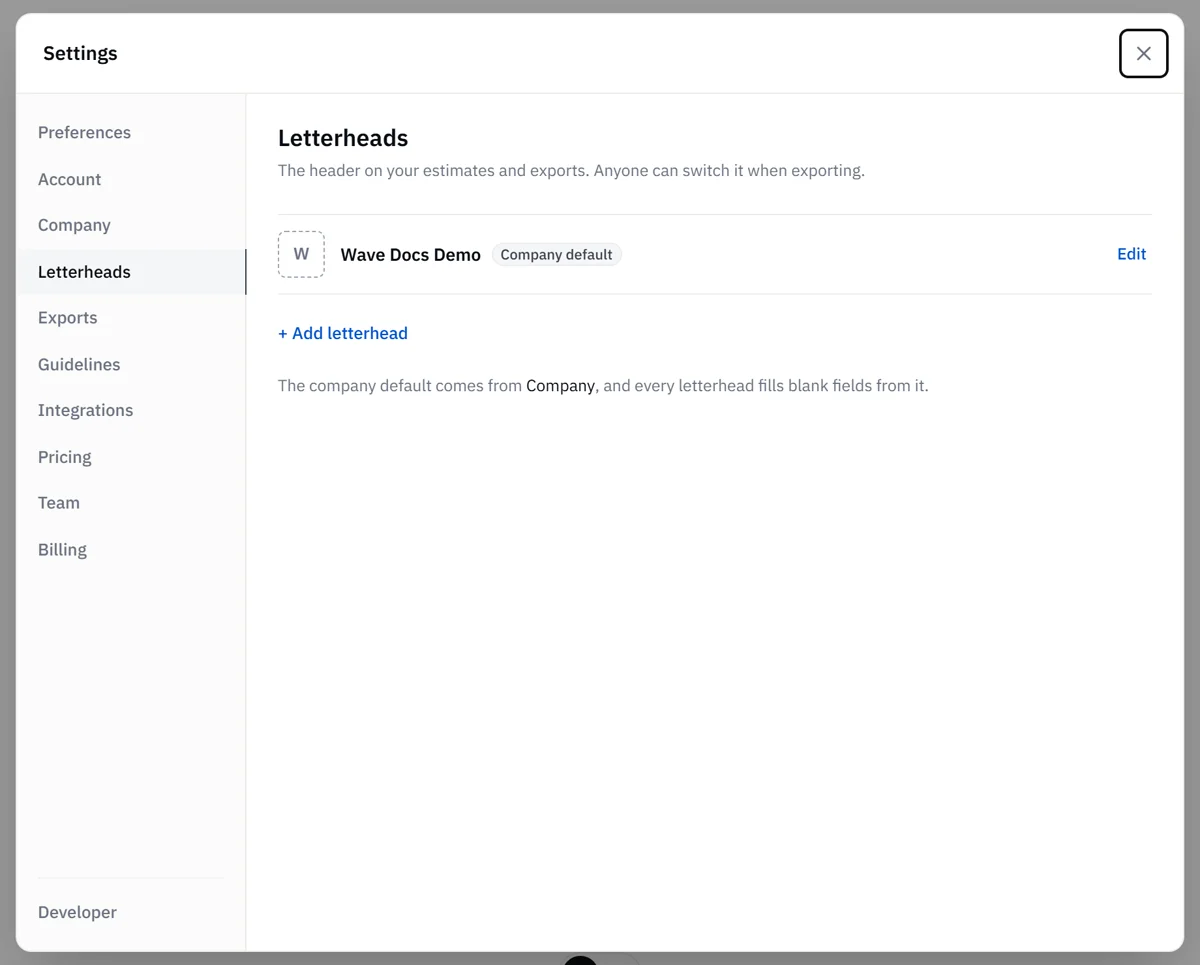Follow the Company link in the description
Viewport: 1200px width, 965px height.
(560, 386)
